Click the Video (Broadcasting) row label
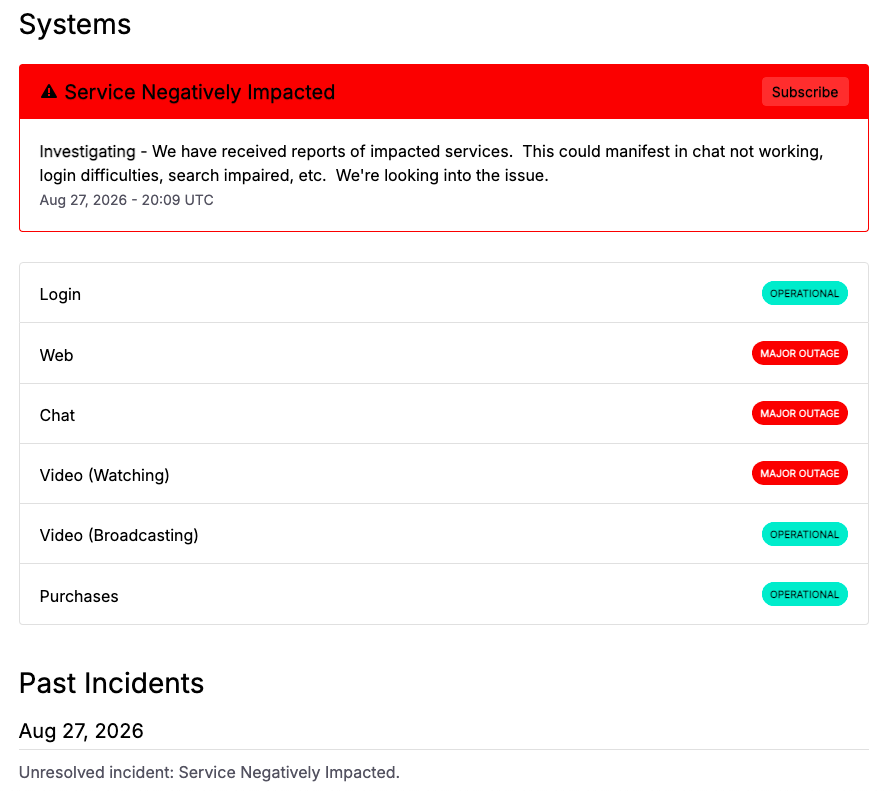The image size is (894, 791). tap(119, 535)
